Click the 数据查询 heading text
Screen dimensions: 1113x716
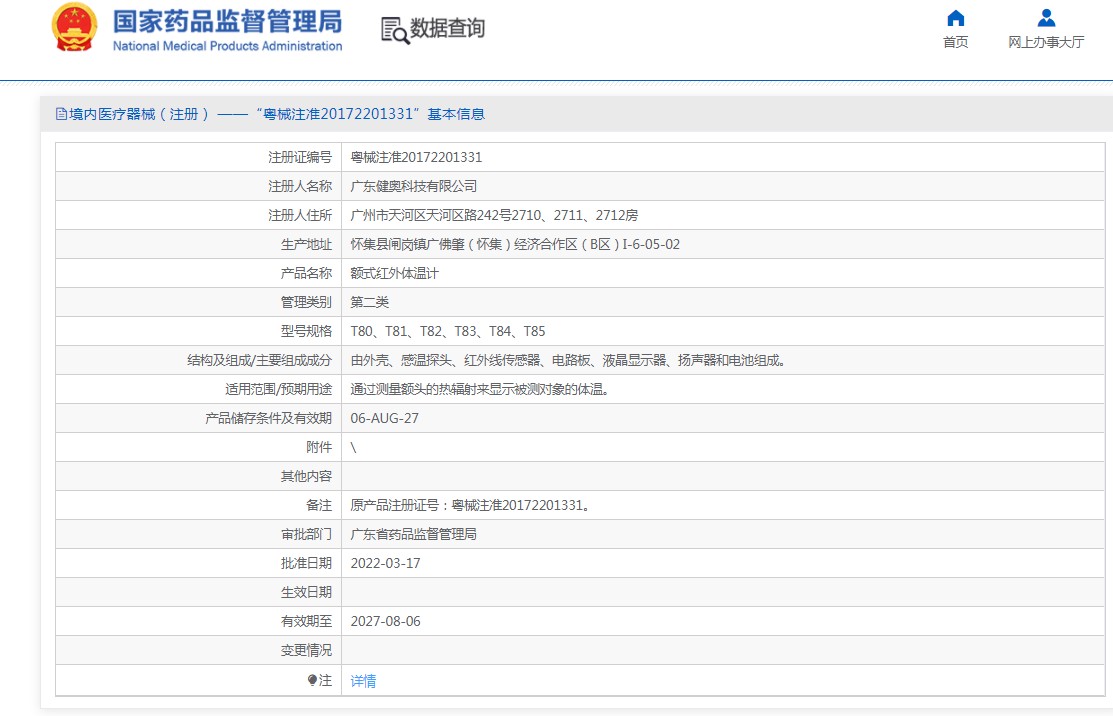(448, 28)
